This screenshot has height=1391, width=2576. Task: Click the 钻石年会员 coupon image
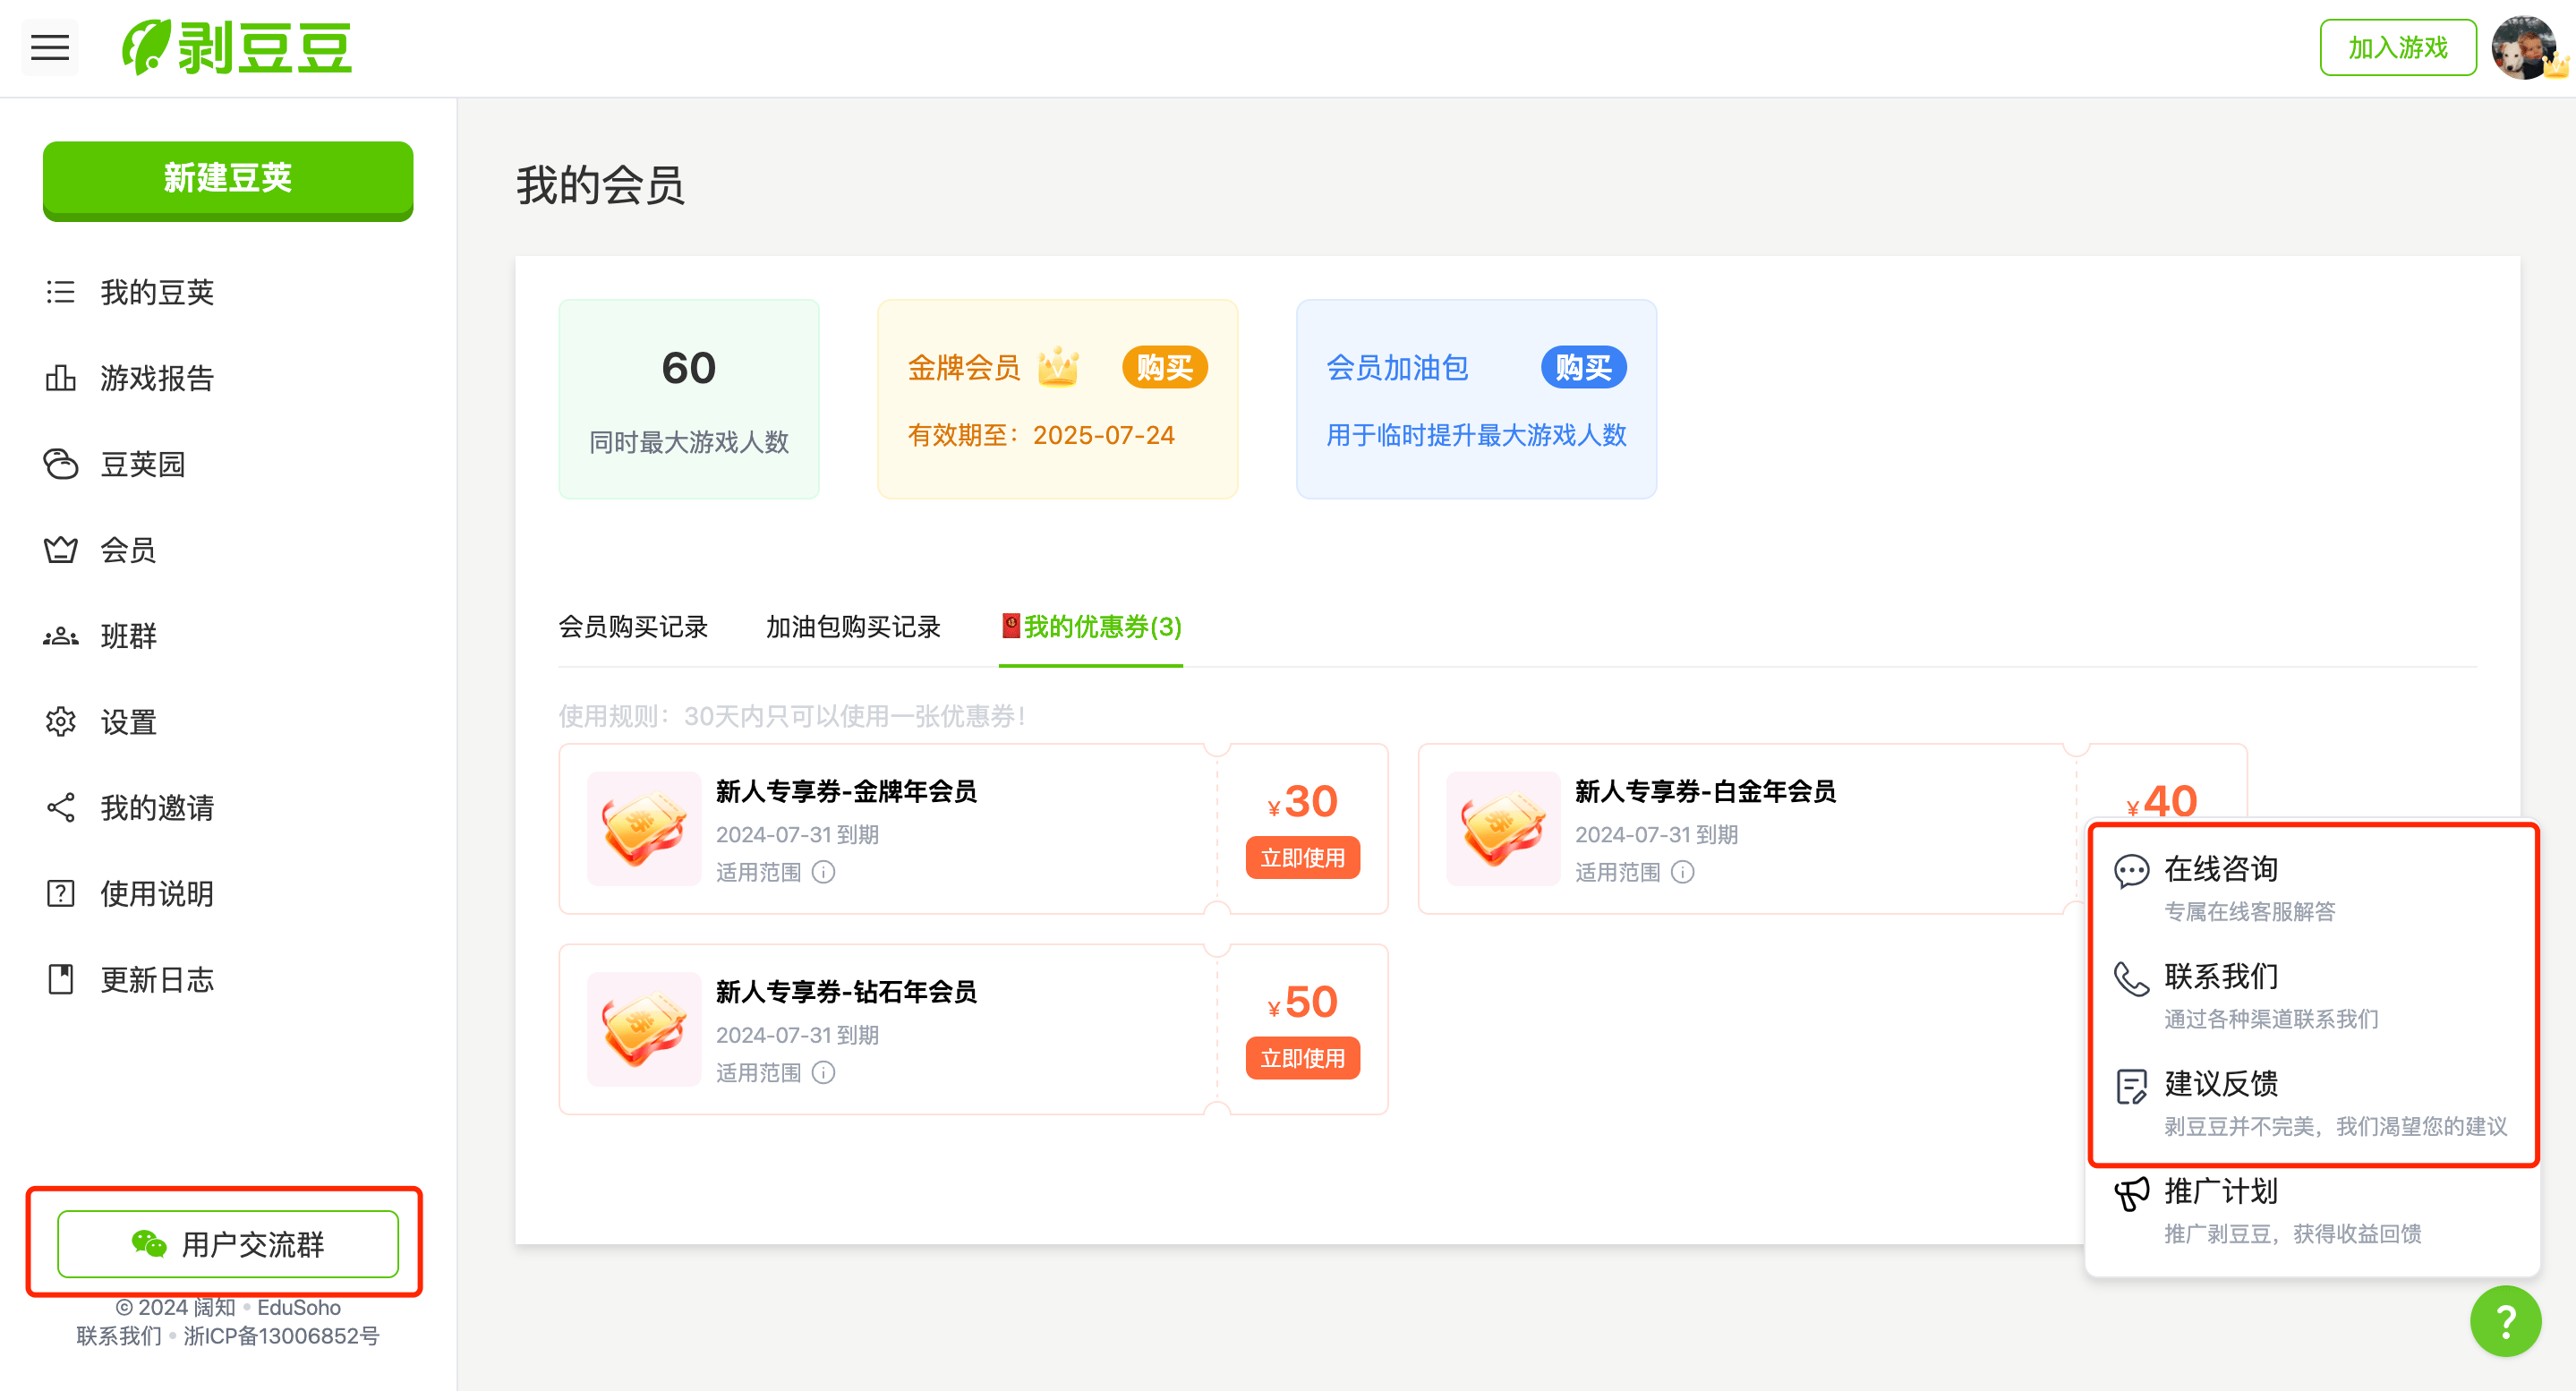click(x=644, y=1028)
